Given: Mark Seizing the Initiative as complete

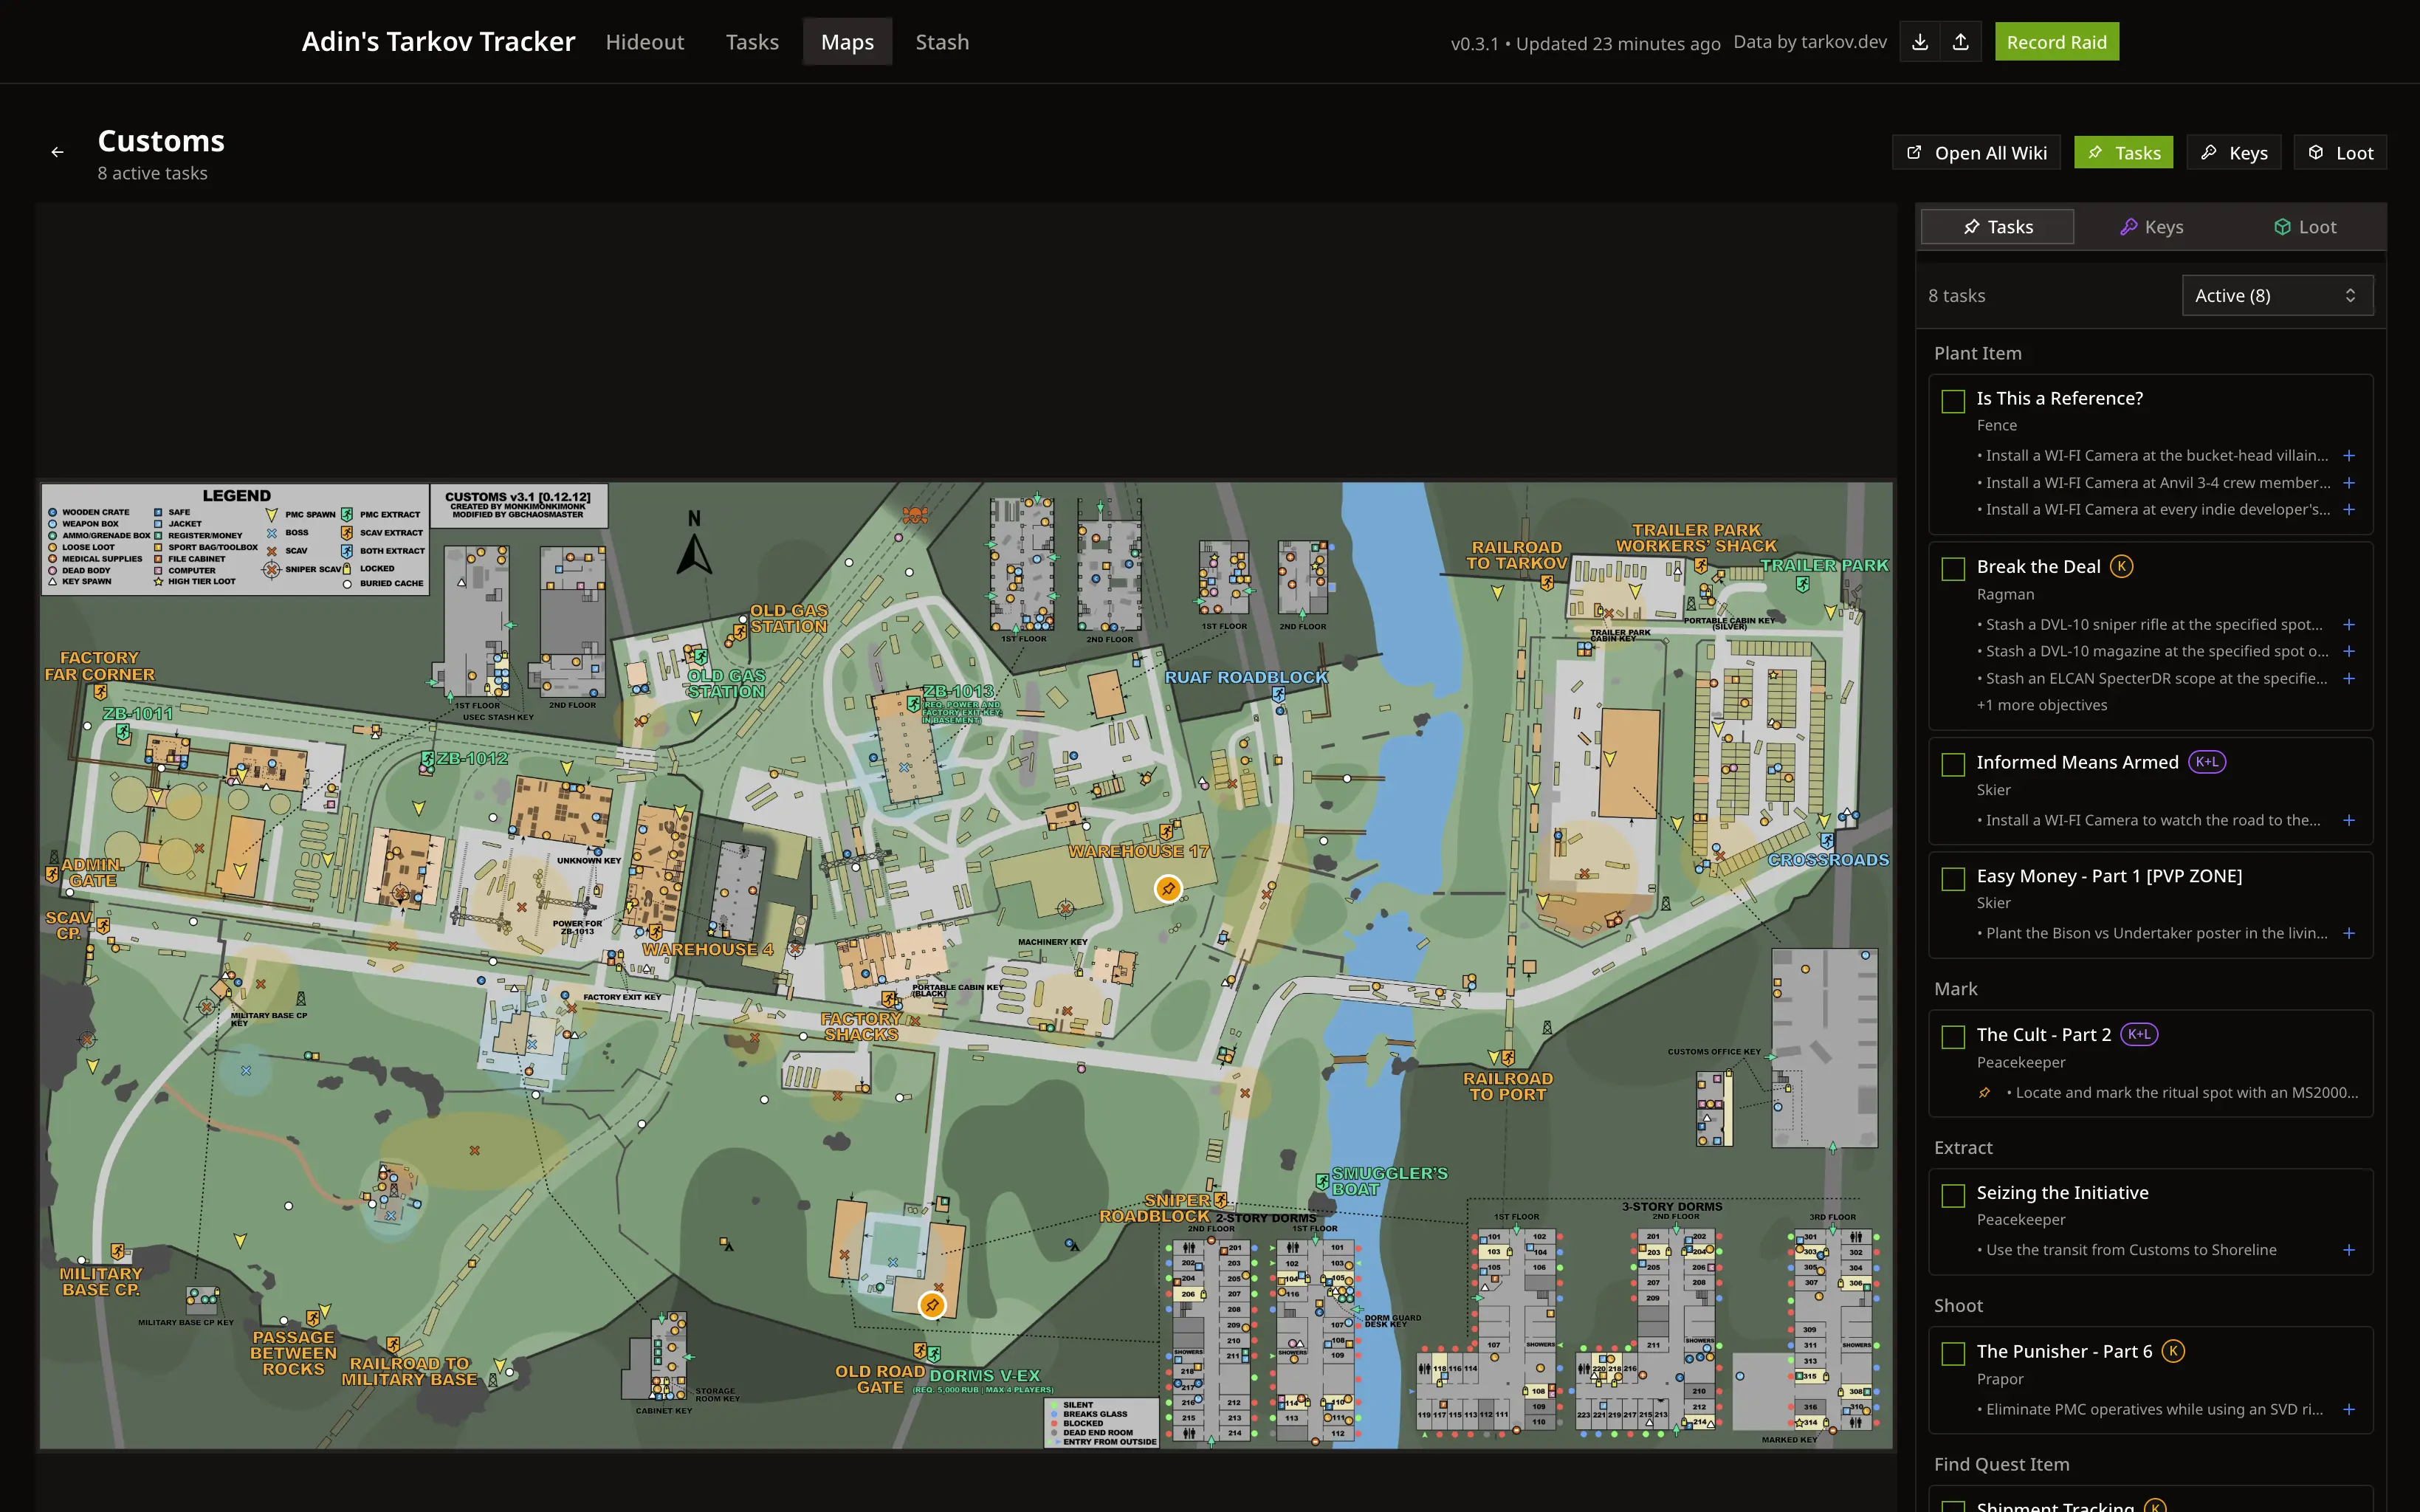Looking at the screenshot, I should (x=1952, y=1194).
